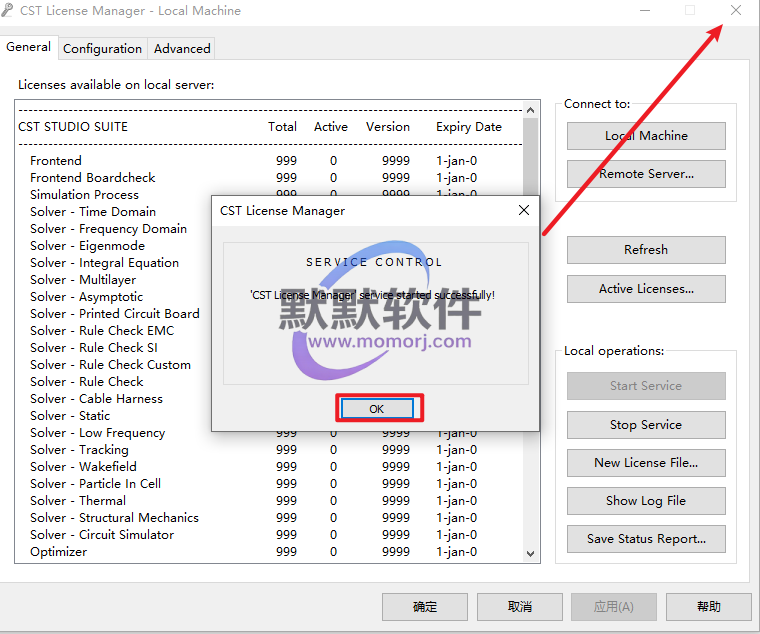Click the 帮助 button
The width and height of the screenshot is (760, 634).
click(709, 606)
